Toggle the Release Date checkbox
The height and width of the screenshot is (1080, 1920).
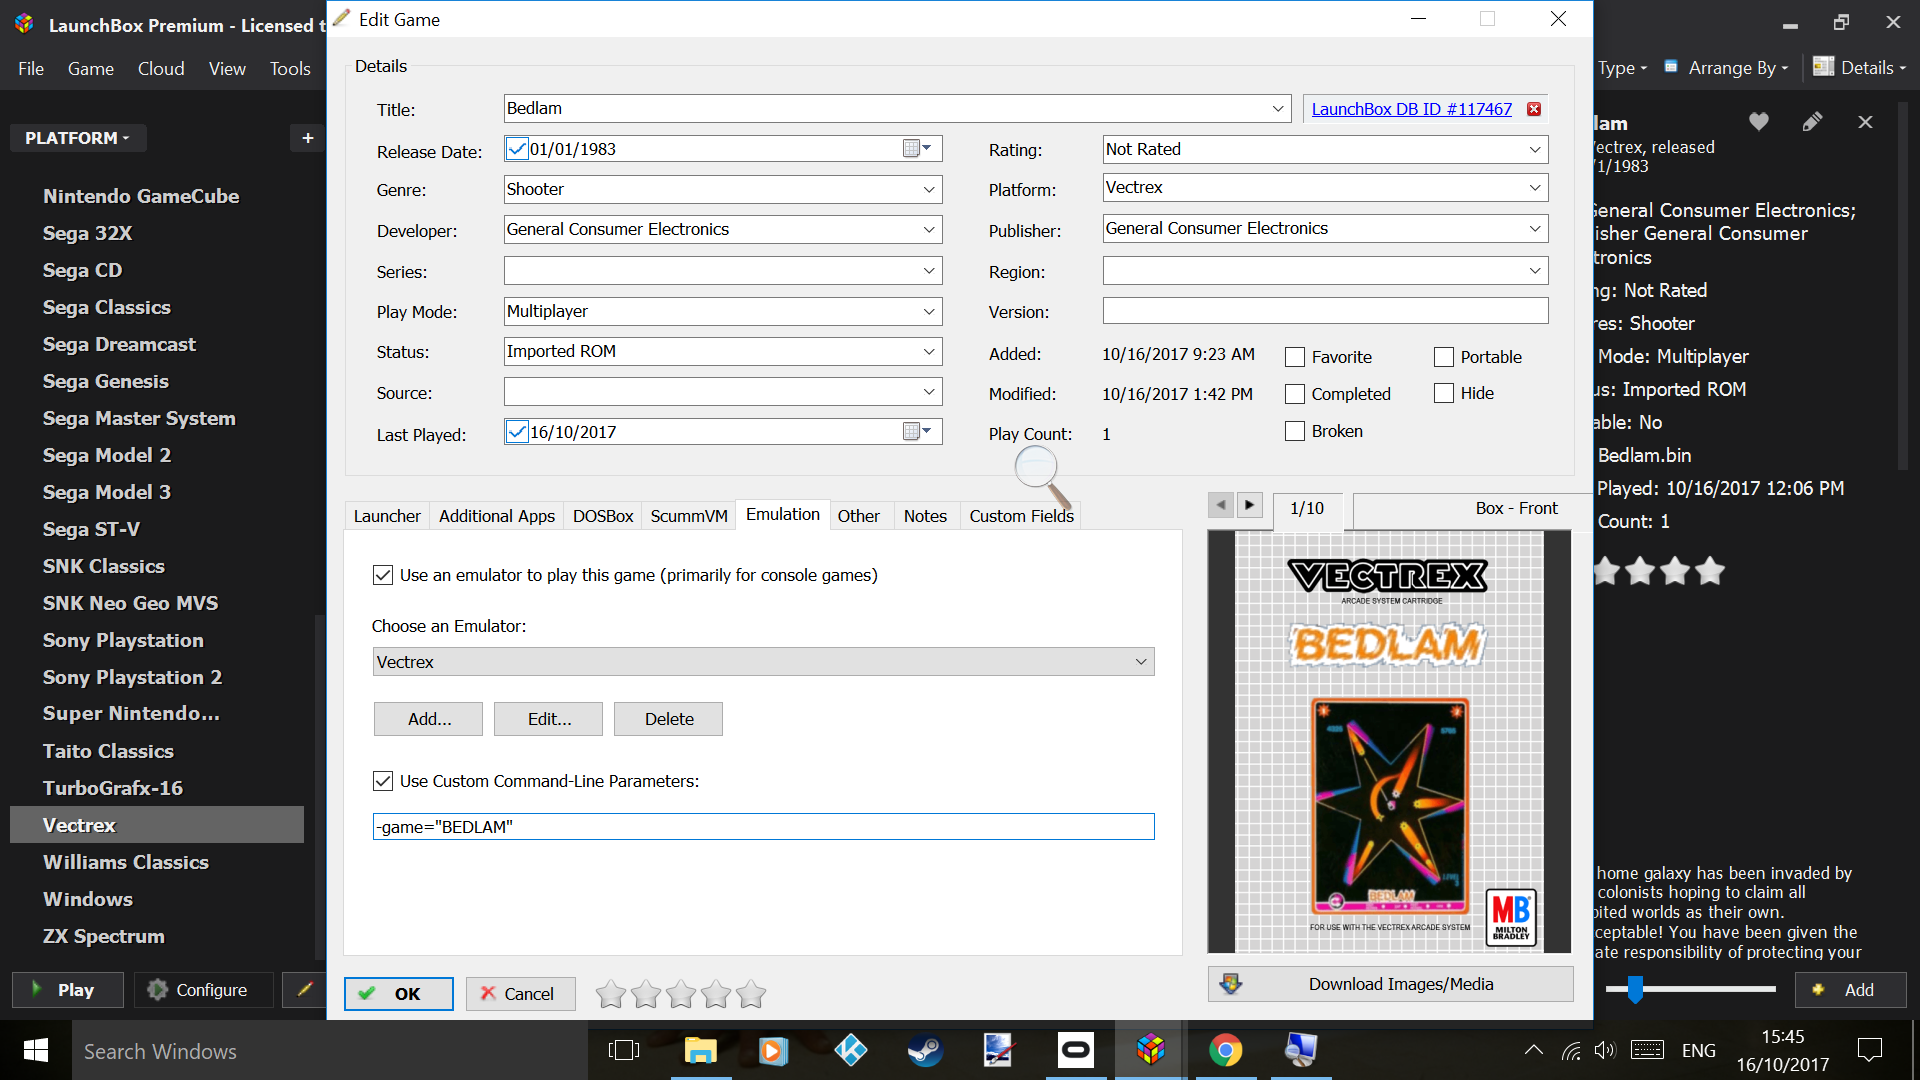517,149
